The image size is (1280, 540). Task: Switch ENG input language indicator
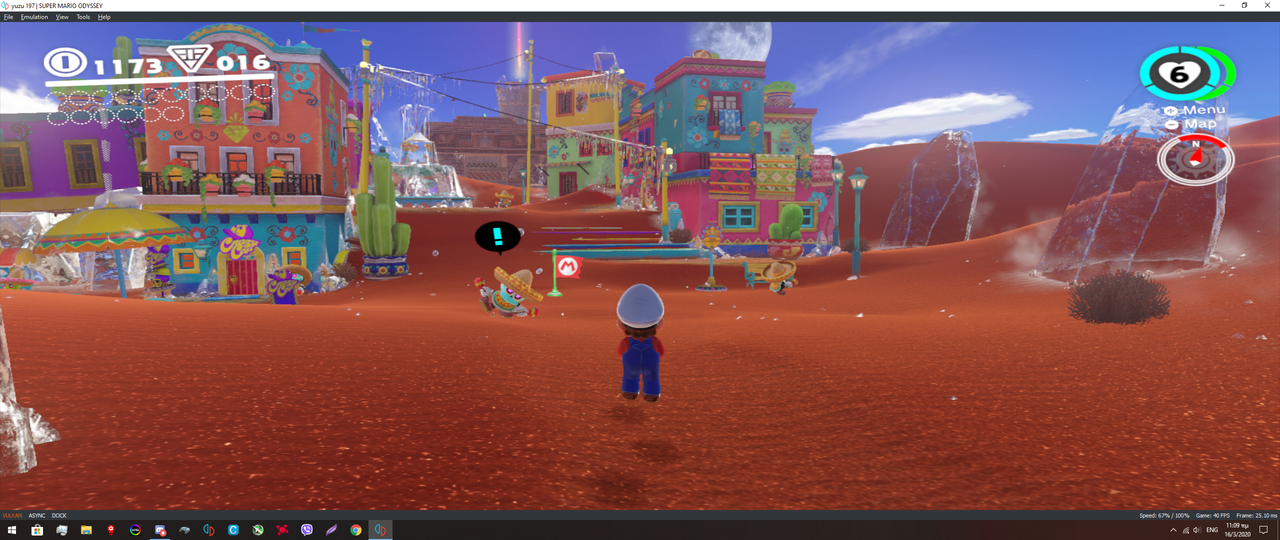point(1213,530)
